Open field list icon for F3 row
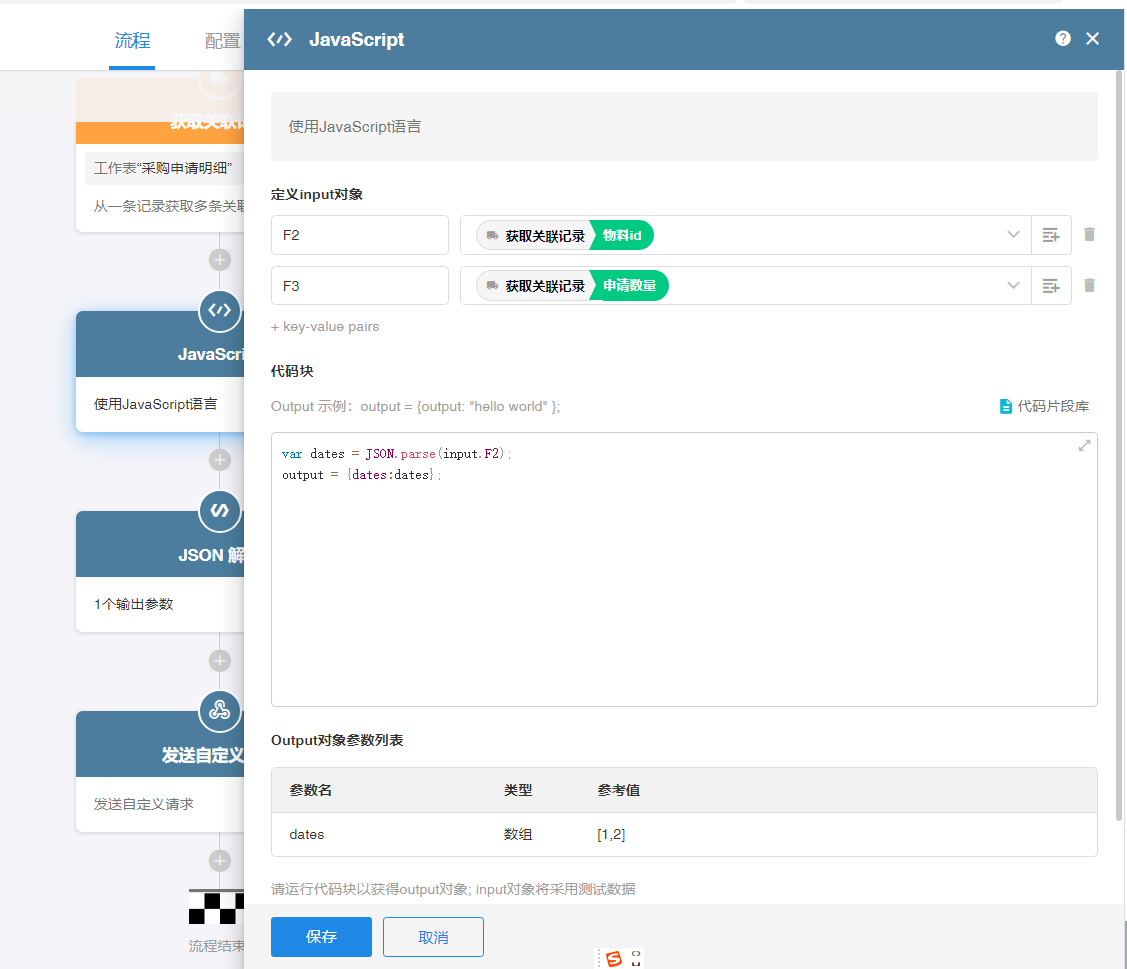This screenshot has height=969, width=1127. [1050, 286]
